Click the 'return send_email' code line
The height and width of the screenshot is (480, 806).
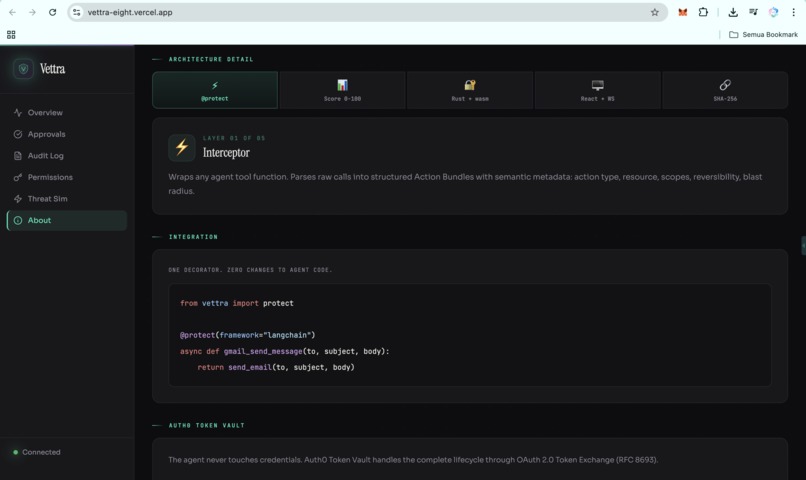point(276,367)
